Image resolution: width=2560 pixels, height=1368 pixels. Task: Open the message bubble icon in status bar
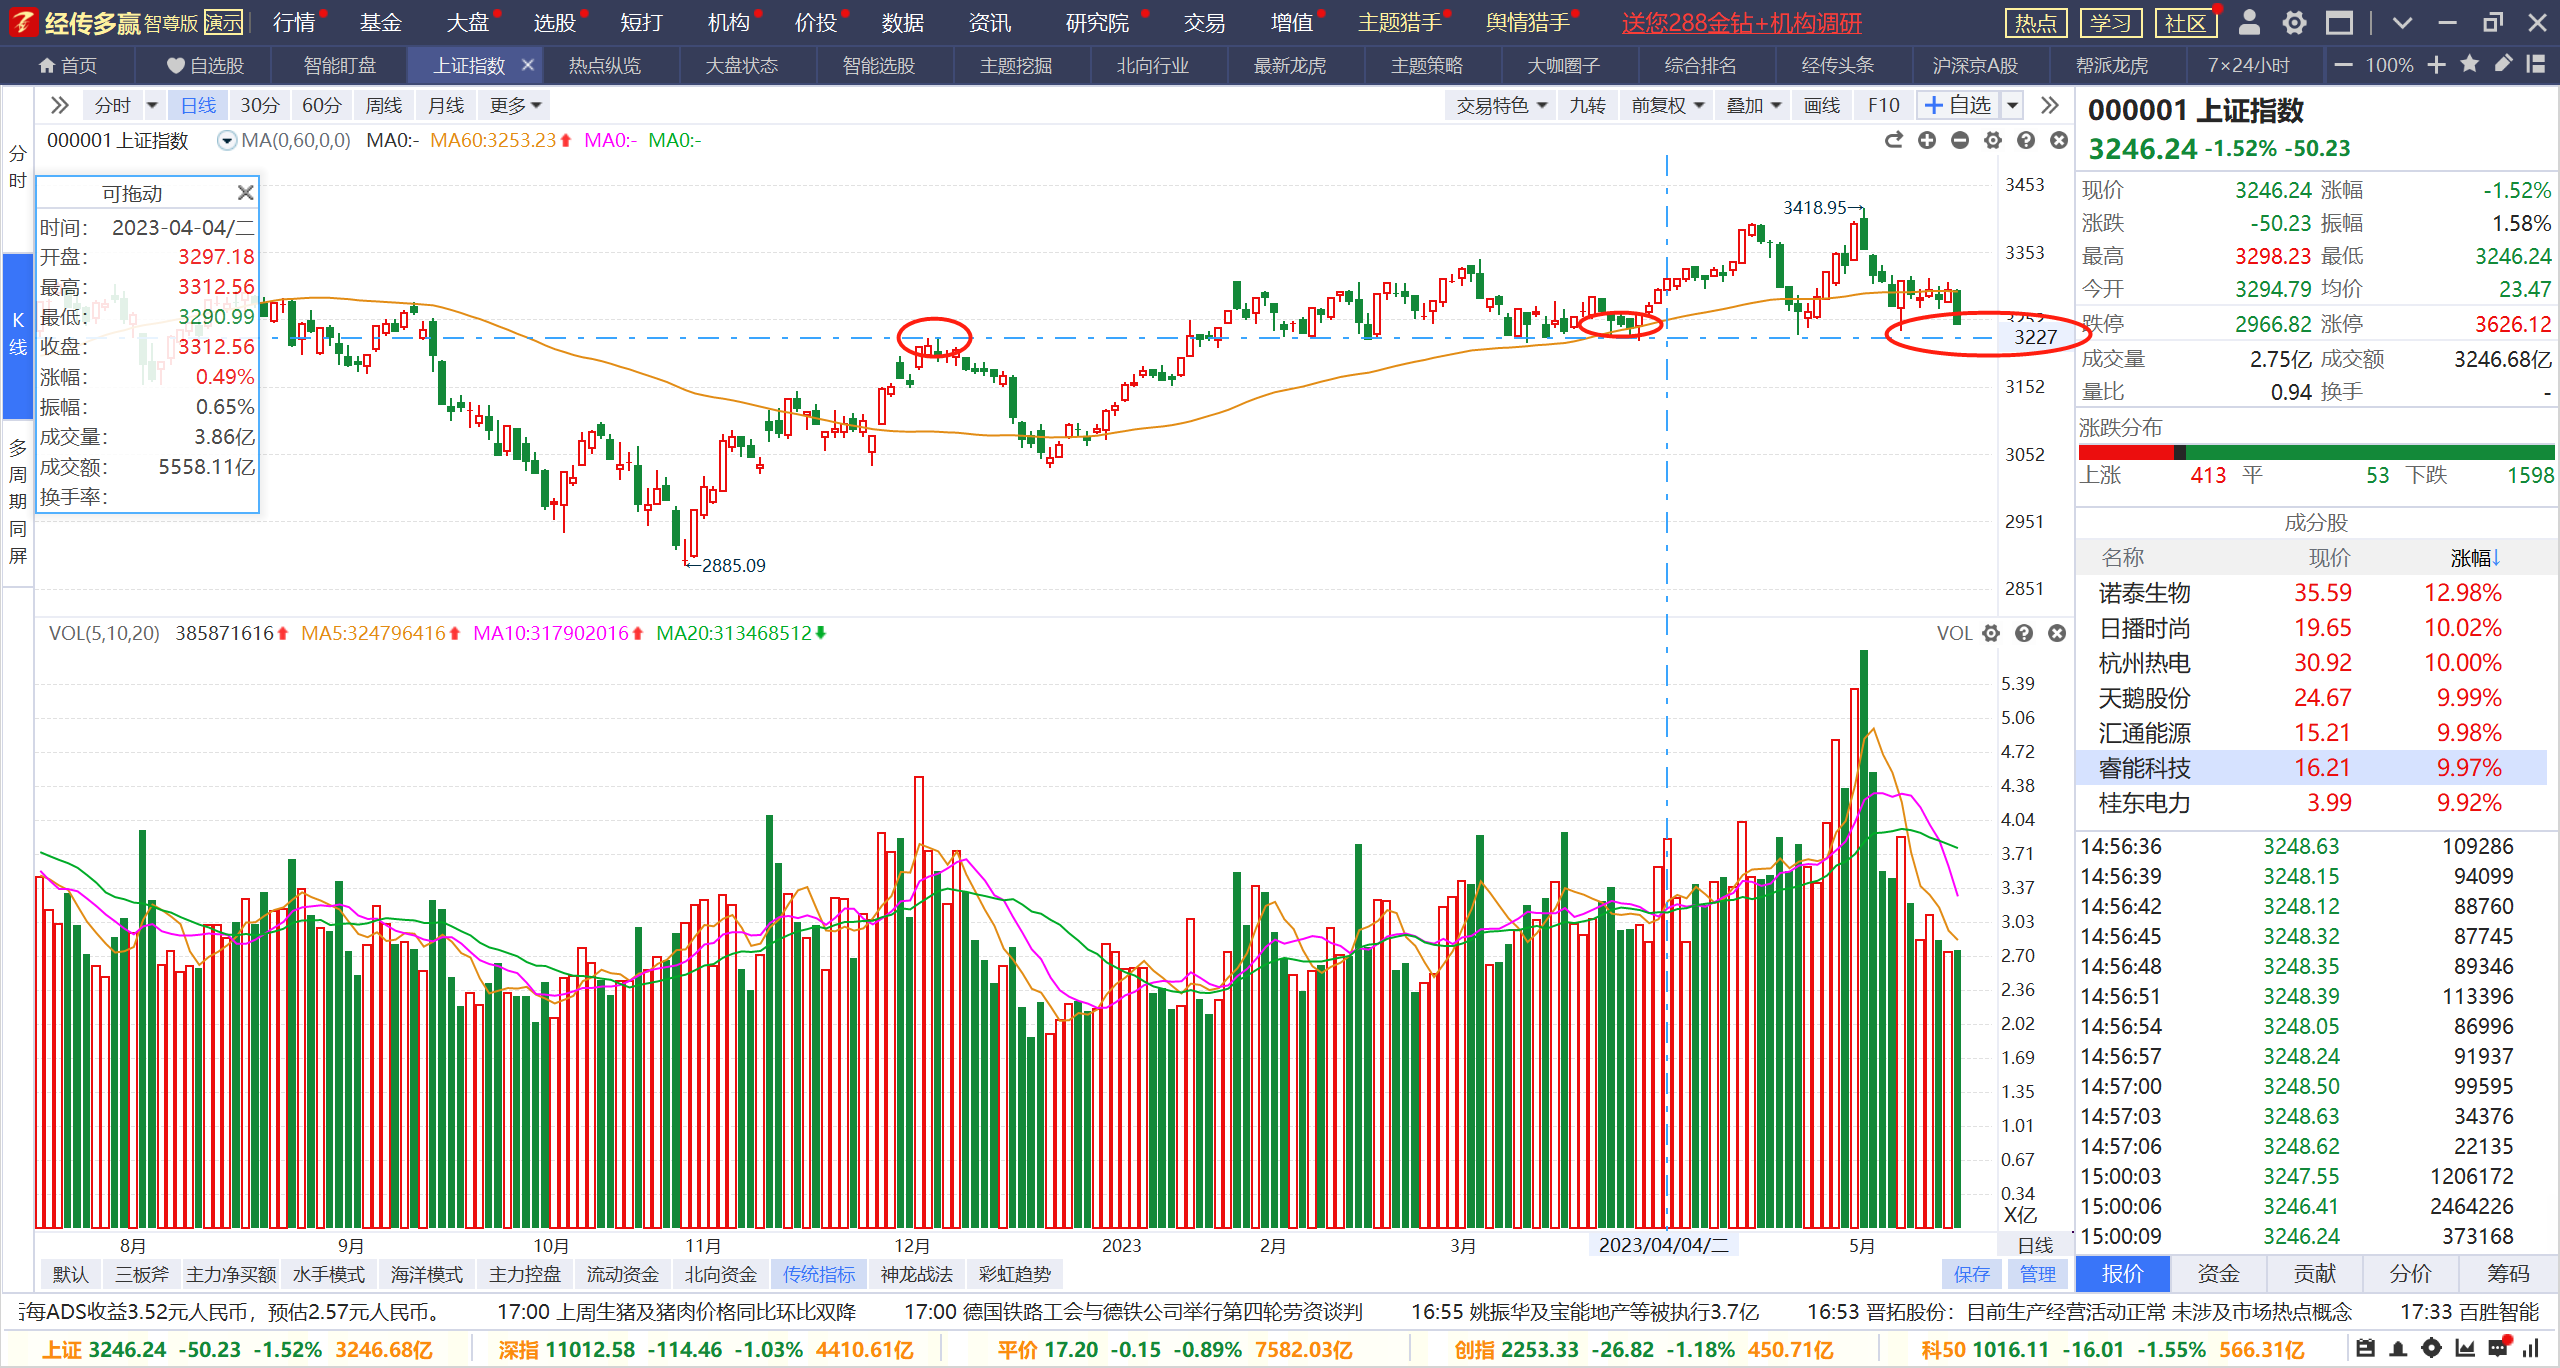(2499, 1347)
